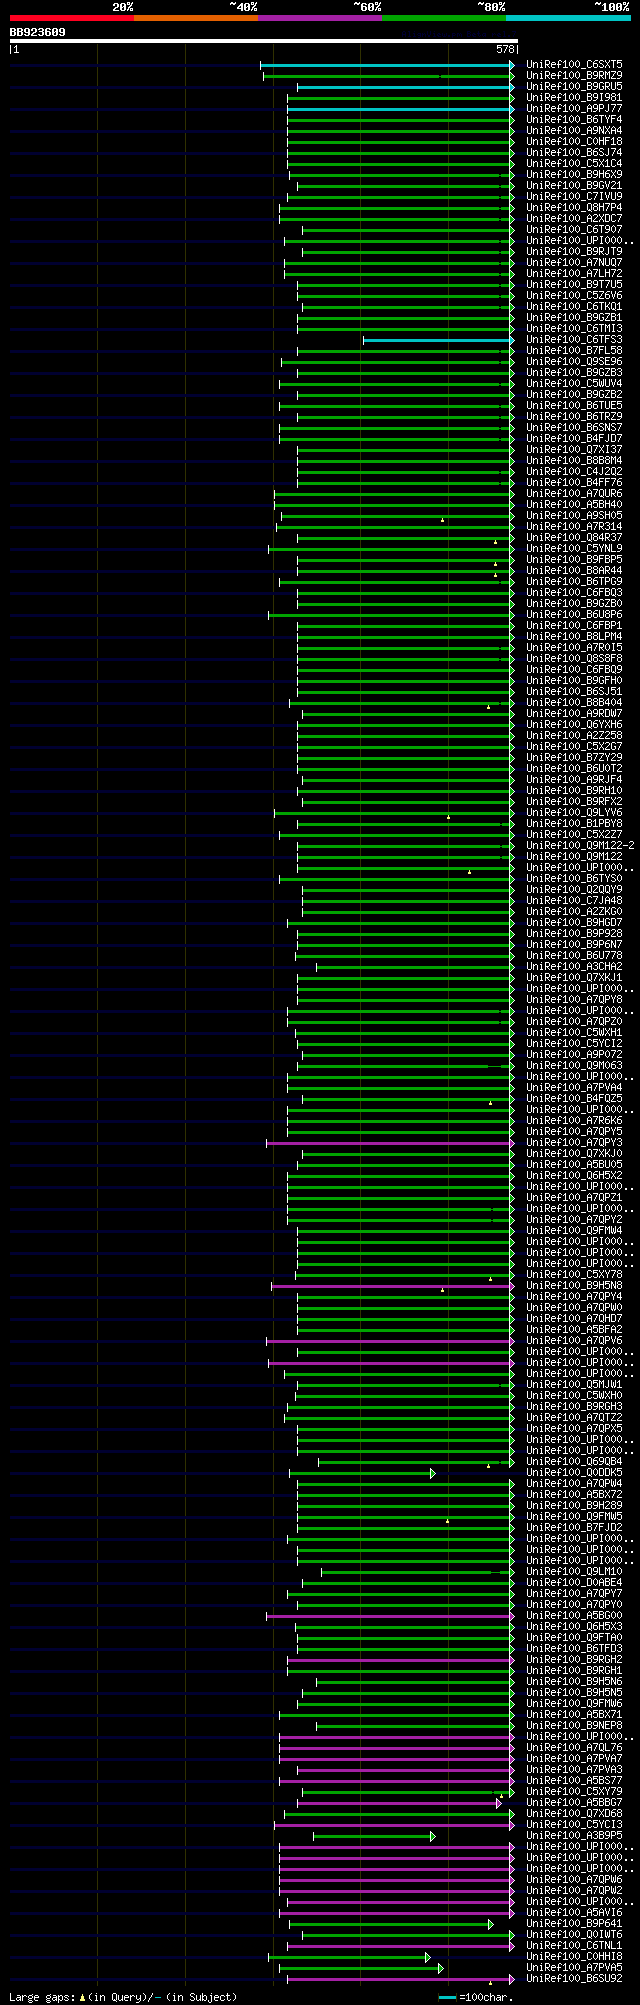Select hit label UniRef100_C6TKQ1
Screen dimensions: 640x2005
574,307
